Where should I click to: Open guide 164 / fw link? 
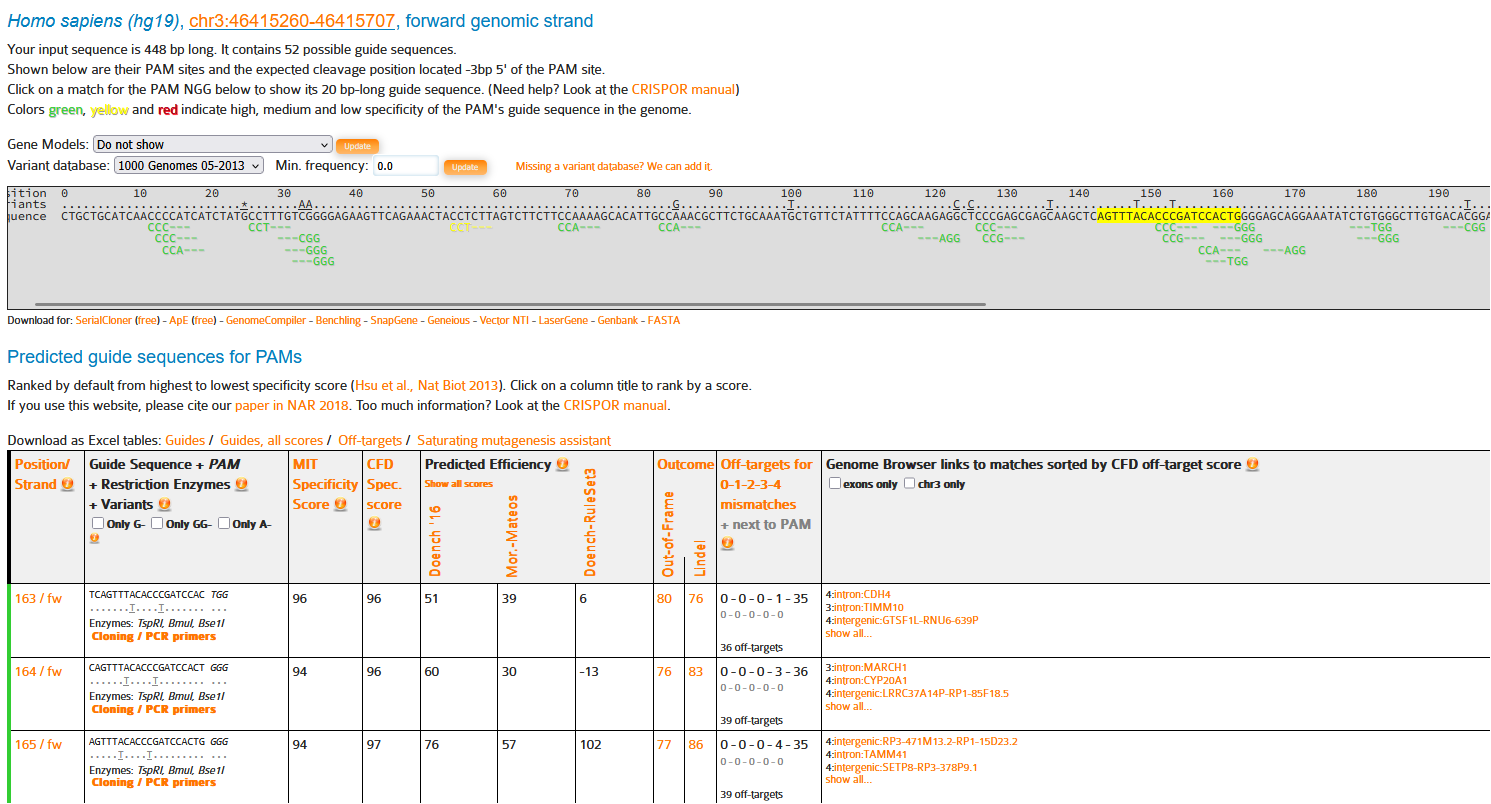(38, 672)
